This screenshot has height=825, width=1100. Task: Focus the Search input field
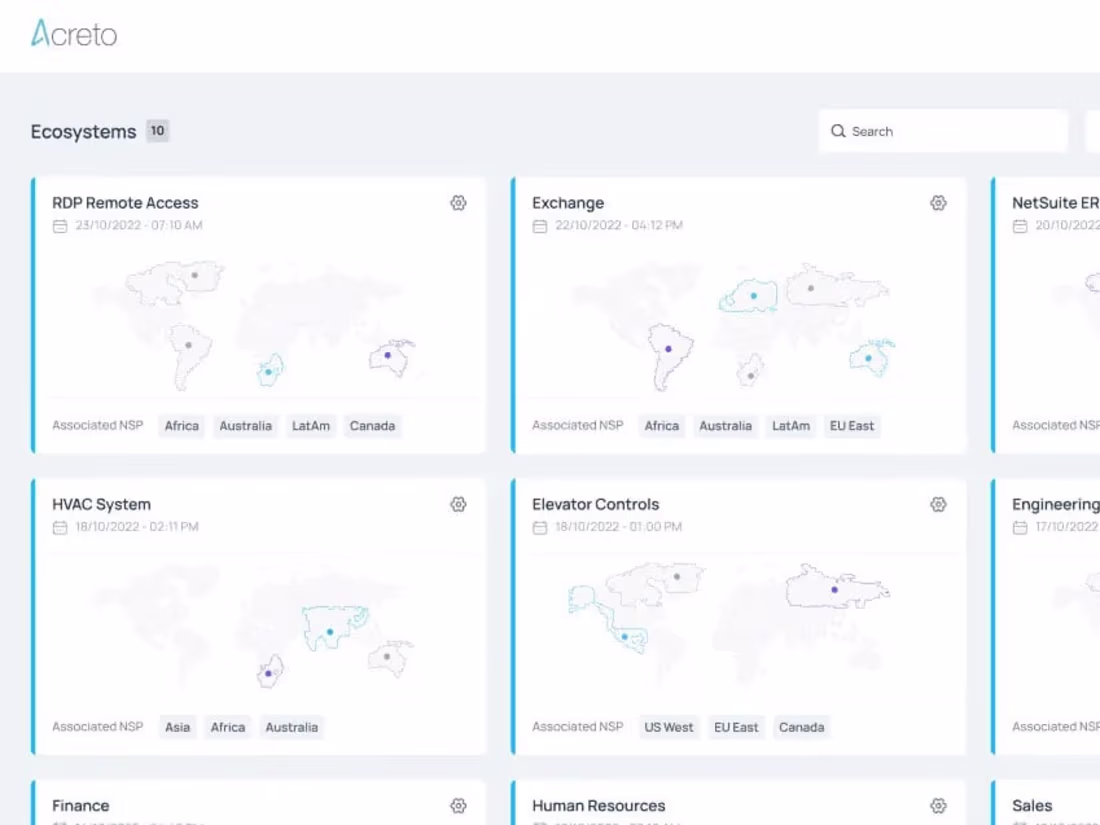(943, 131)
